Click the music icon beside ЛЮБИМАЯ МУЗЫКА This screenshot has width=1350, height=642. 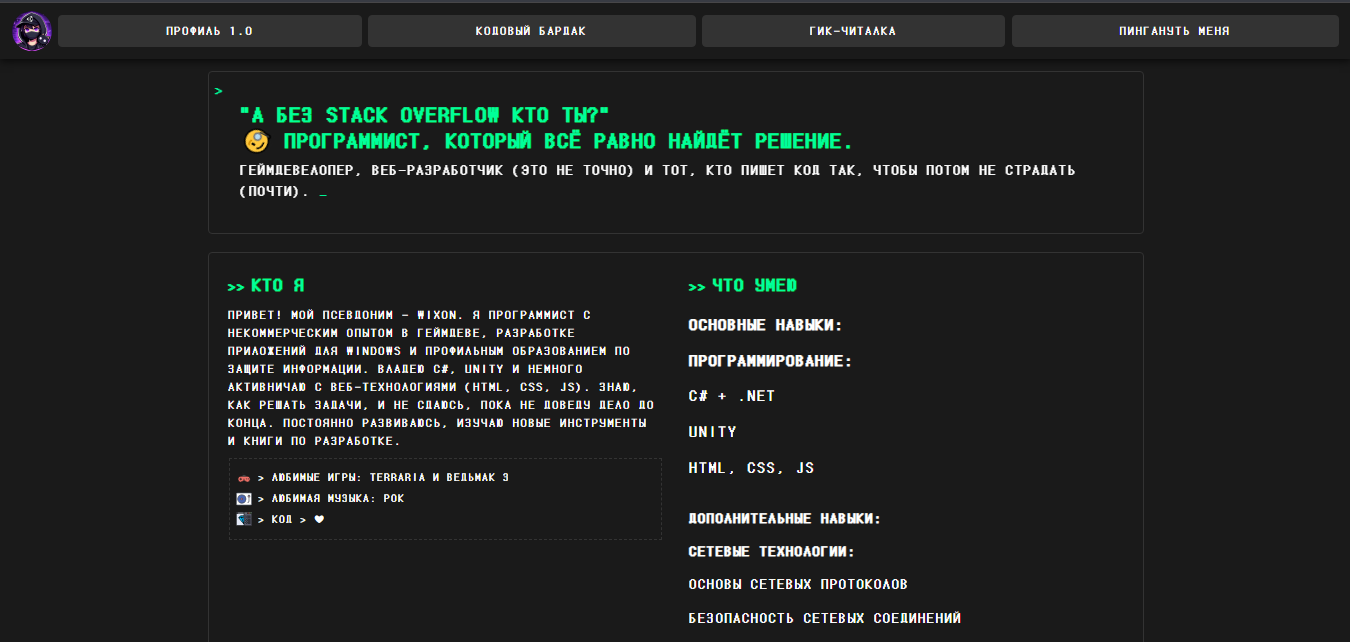coord(243,498)
